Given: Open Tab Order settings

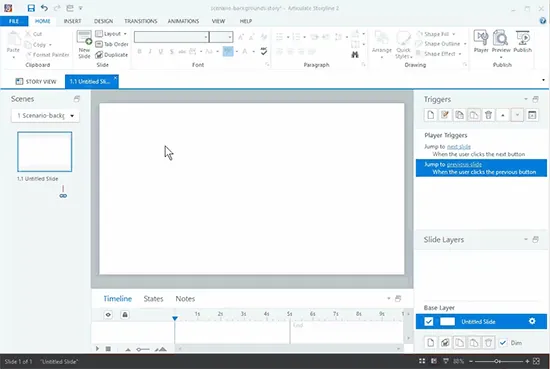Looking at the screenshot, I should [x=112, y=44].
